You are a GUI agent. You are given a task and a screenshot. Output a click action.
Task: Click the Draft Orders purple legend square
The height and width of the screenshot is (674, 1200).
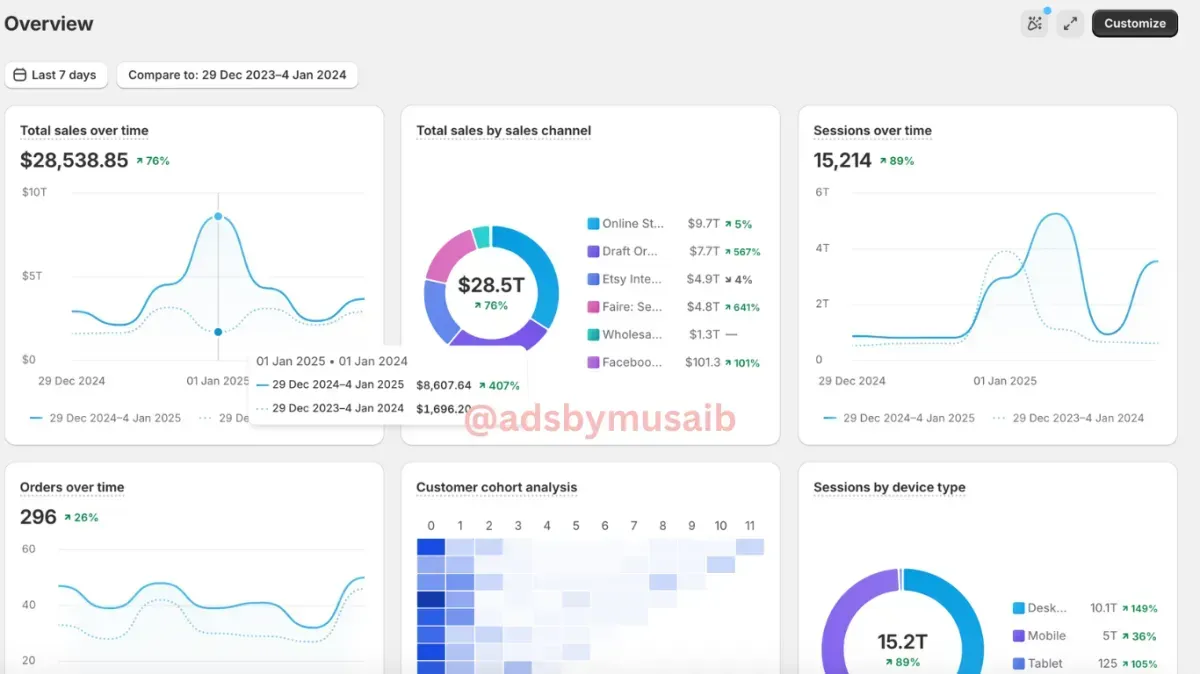(x=593, y=252)
